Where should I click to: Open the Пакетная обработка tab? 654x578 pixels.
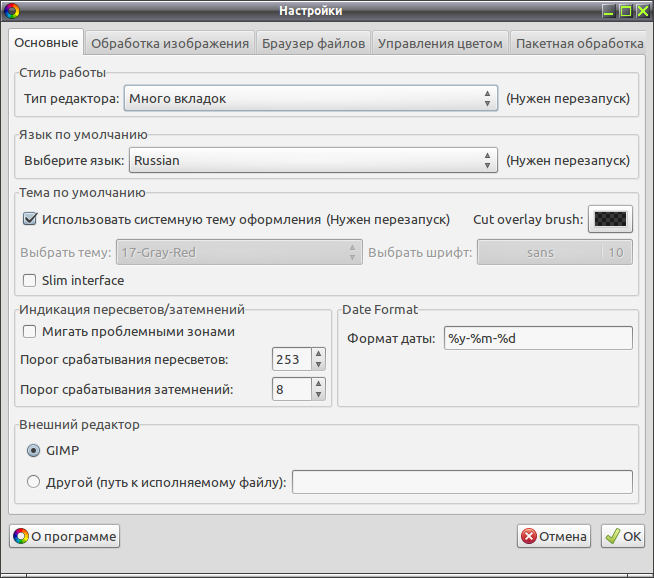(579, 43)
